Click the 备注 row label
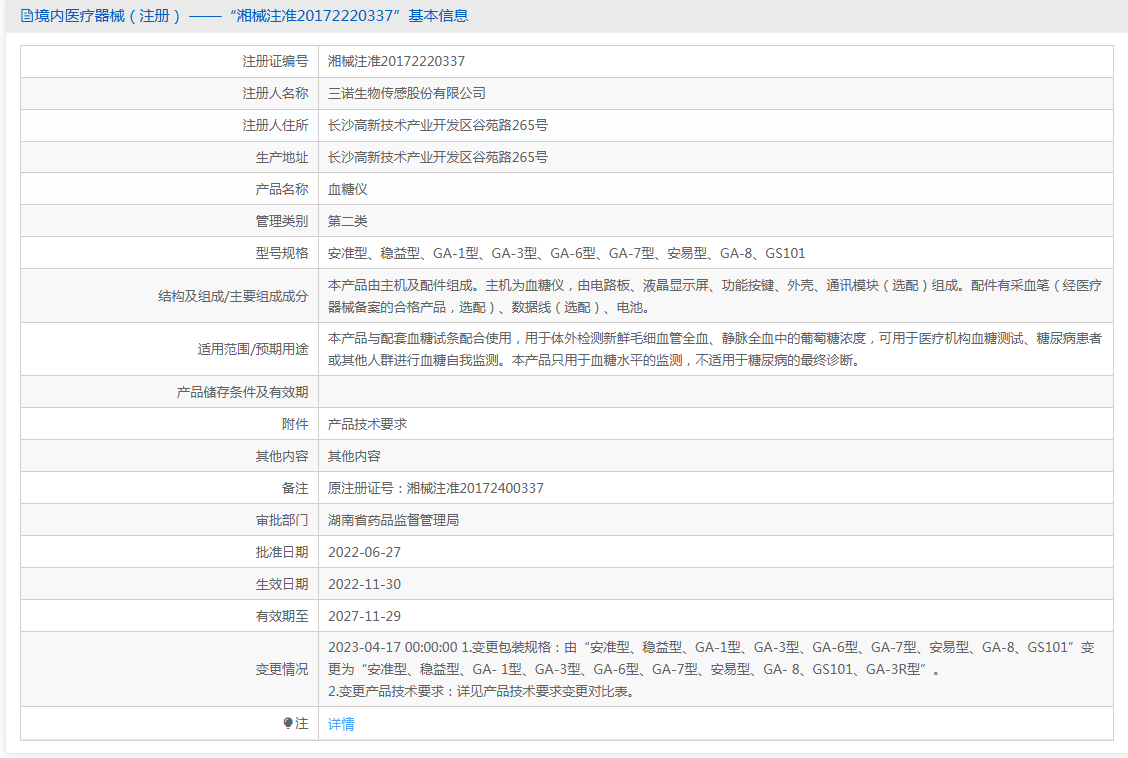This screenshot has height=758, width=1128. click(295, 488)
